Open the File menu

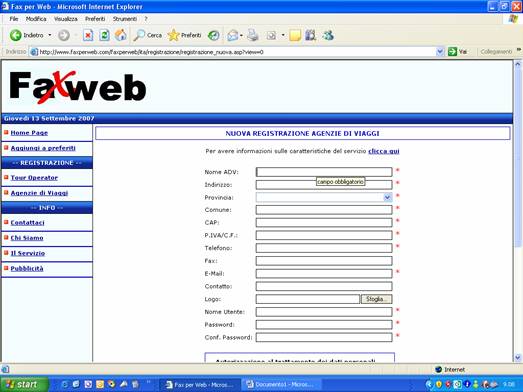14,19
